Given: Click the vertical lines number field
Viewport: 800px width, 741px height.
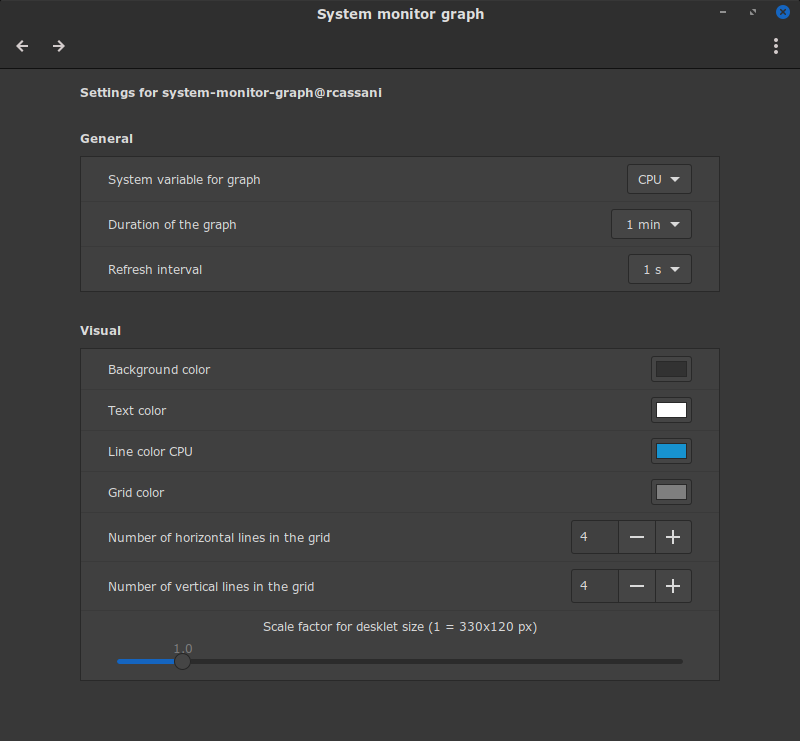Looking at the screenshot, I should (x=595, y=586).
